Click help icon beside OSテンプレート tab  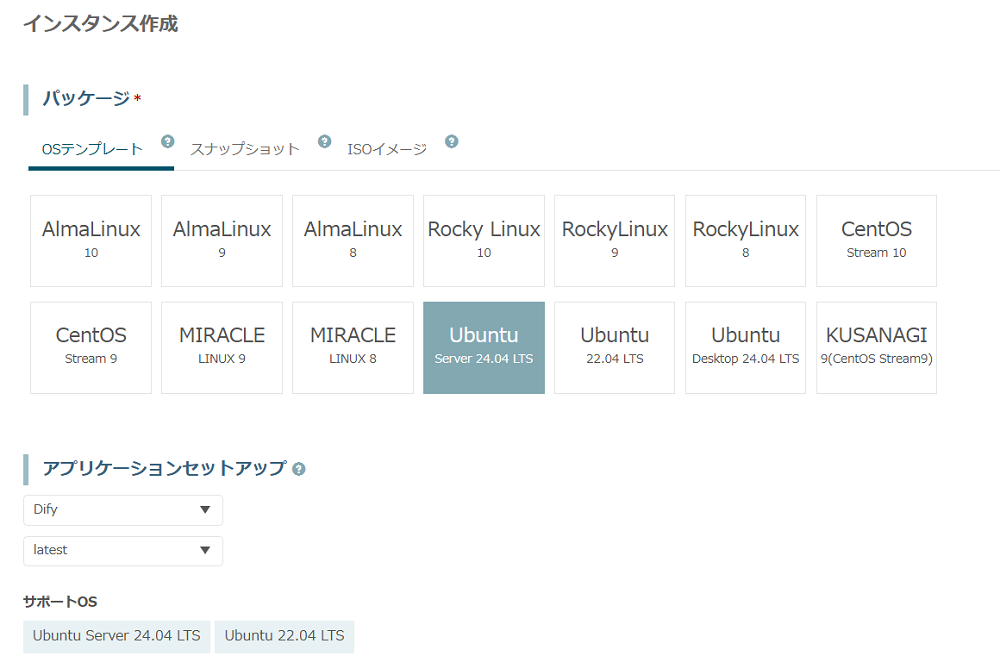168,141
